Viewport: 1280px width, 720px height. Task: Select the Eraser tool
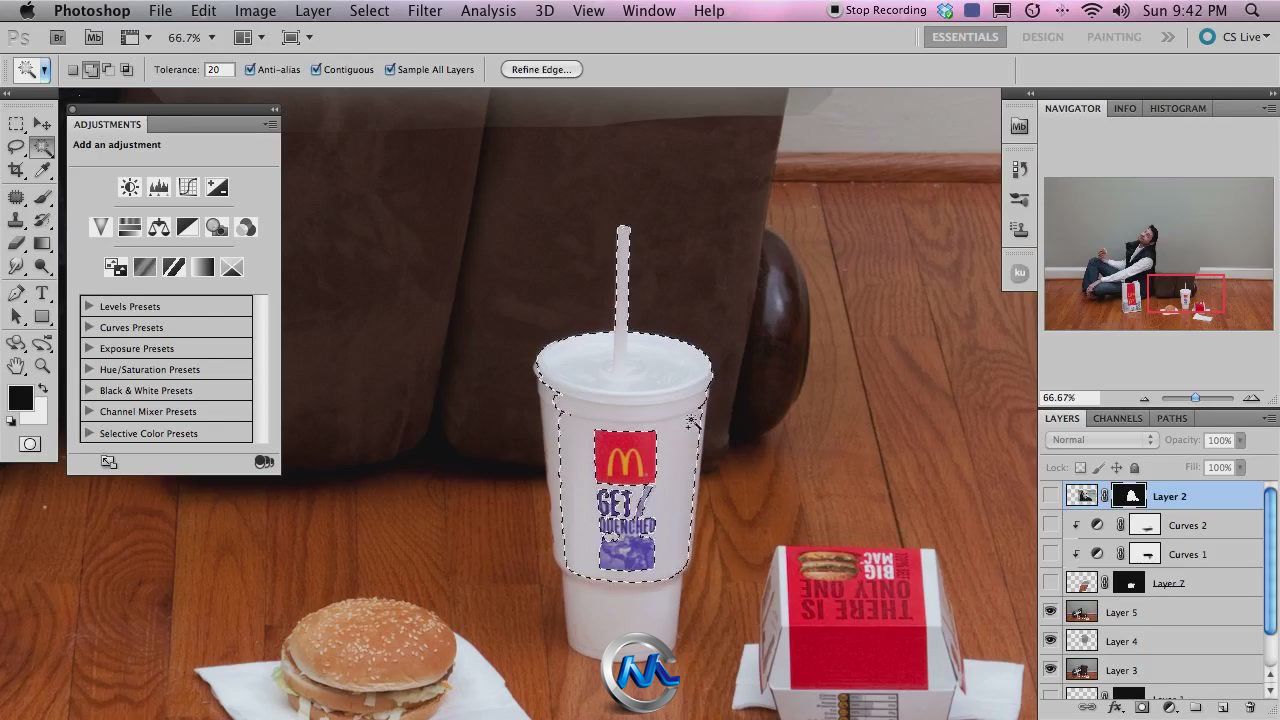pos(16,243)
